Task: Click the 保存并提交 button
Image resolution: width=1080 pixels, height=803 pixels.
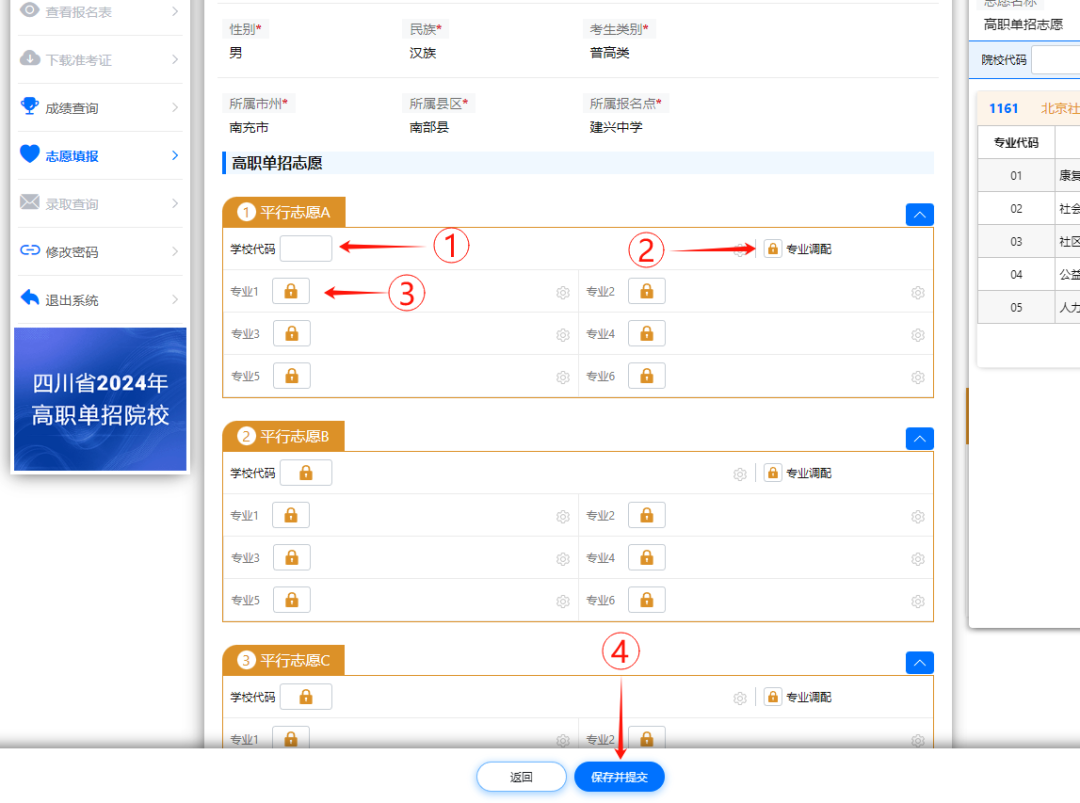Action: click(x=619, y=777)
